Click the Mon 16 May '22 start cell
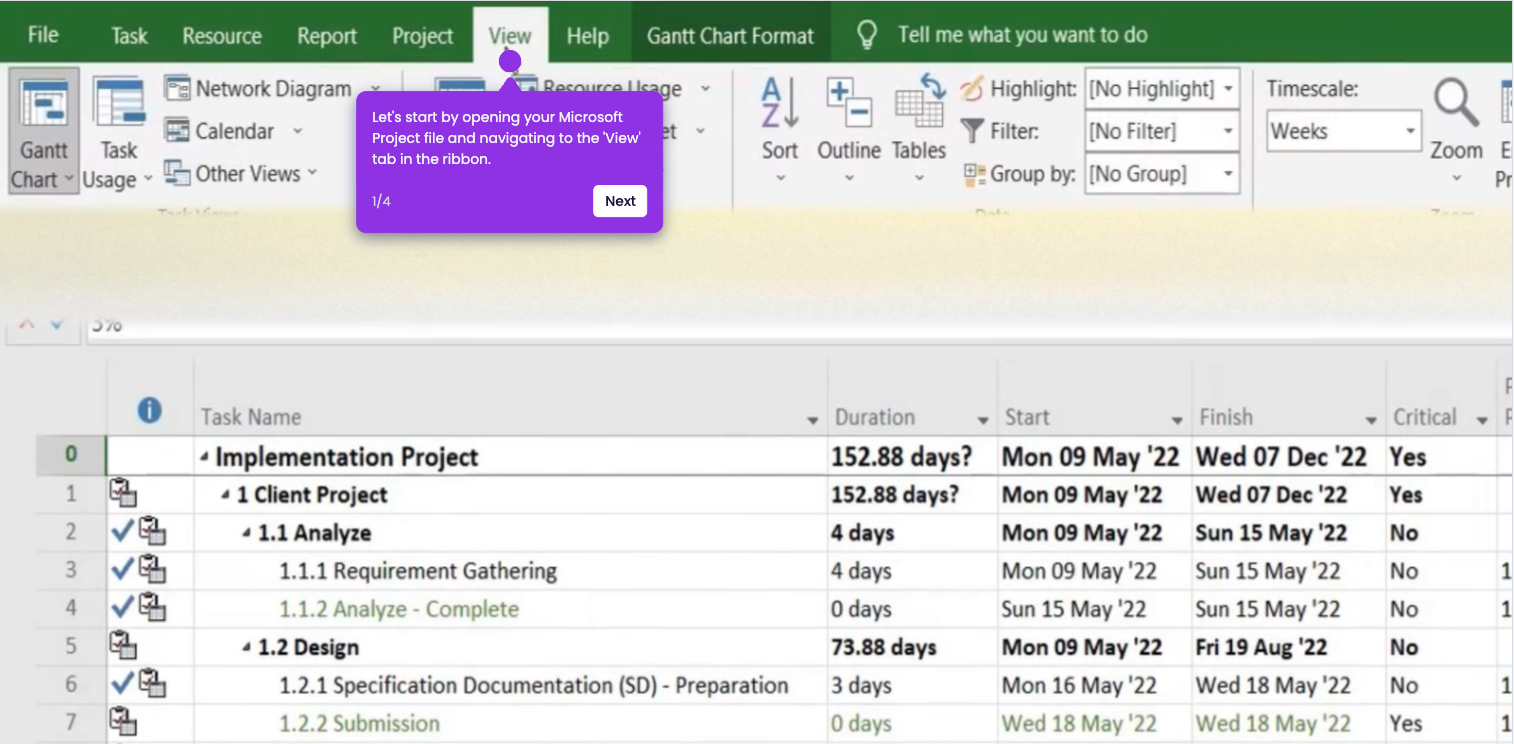The width and height of the screenshot is (1514, 744). (1094, 685)
